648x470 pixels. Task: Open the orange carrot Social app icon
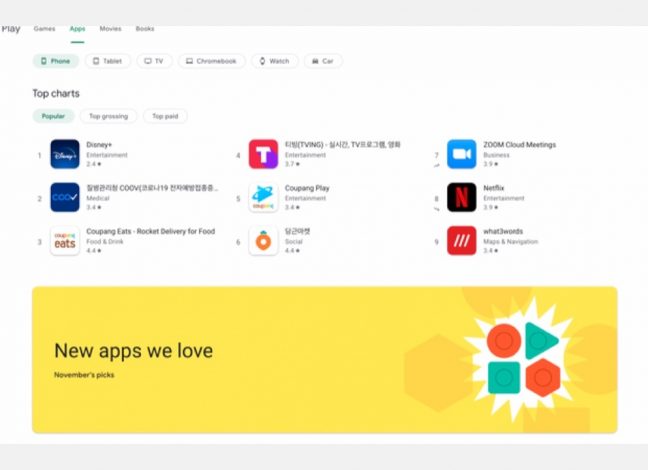click(263, 241)
